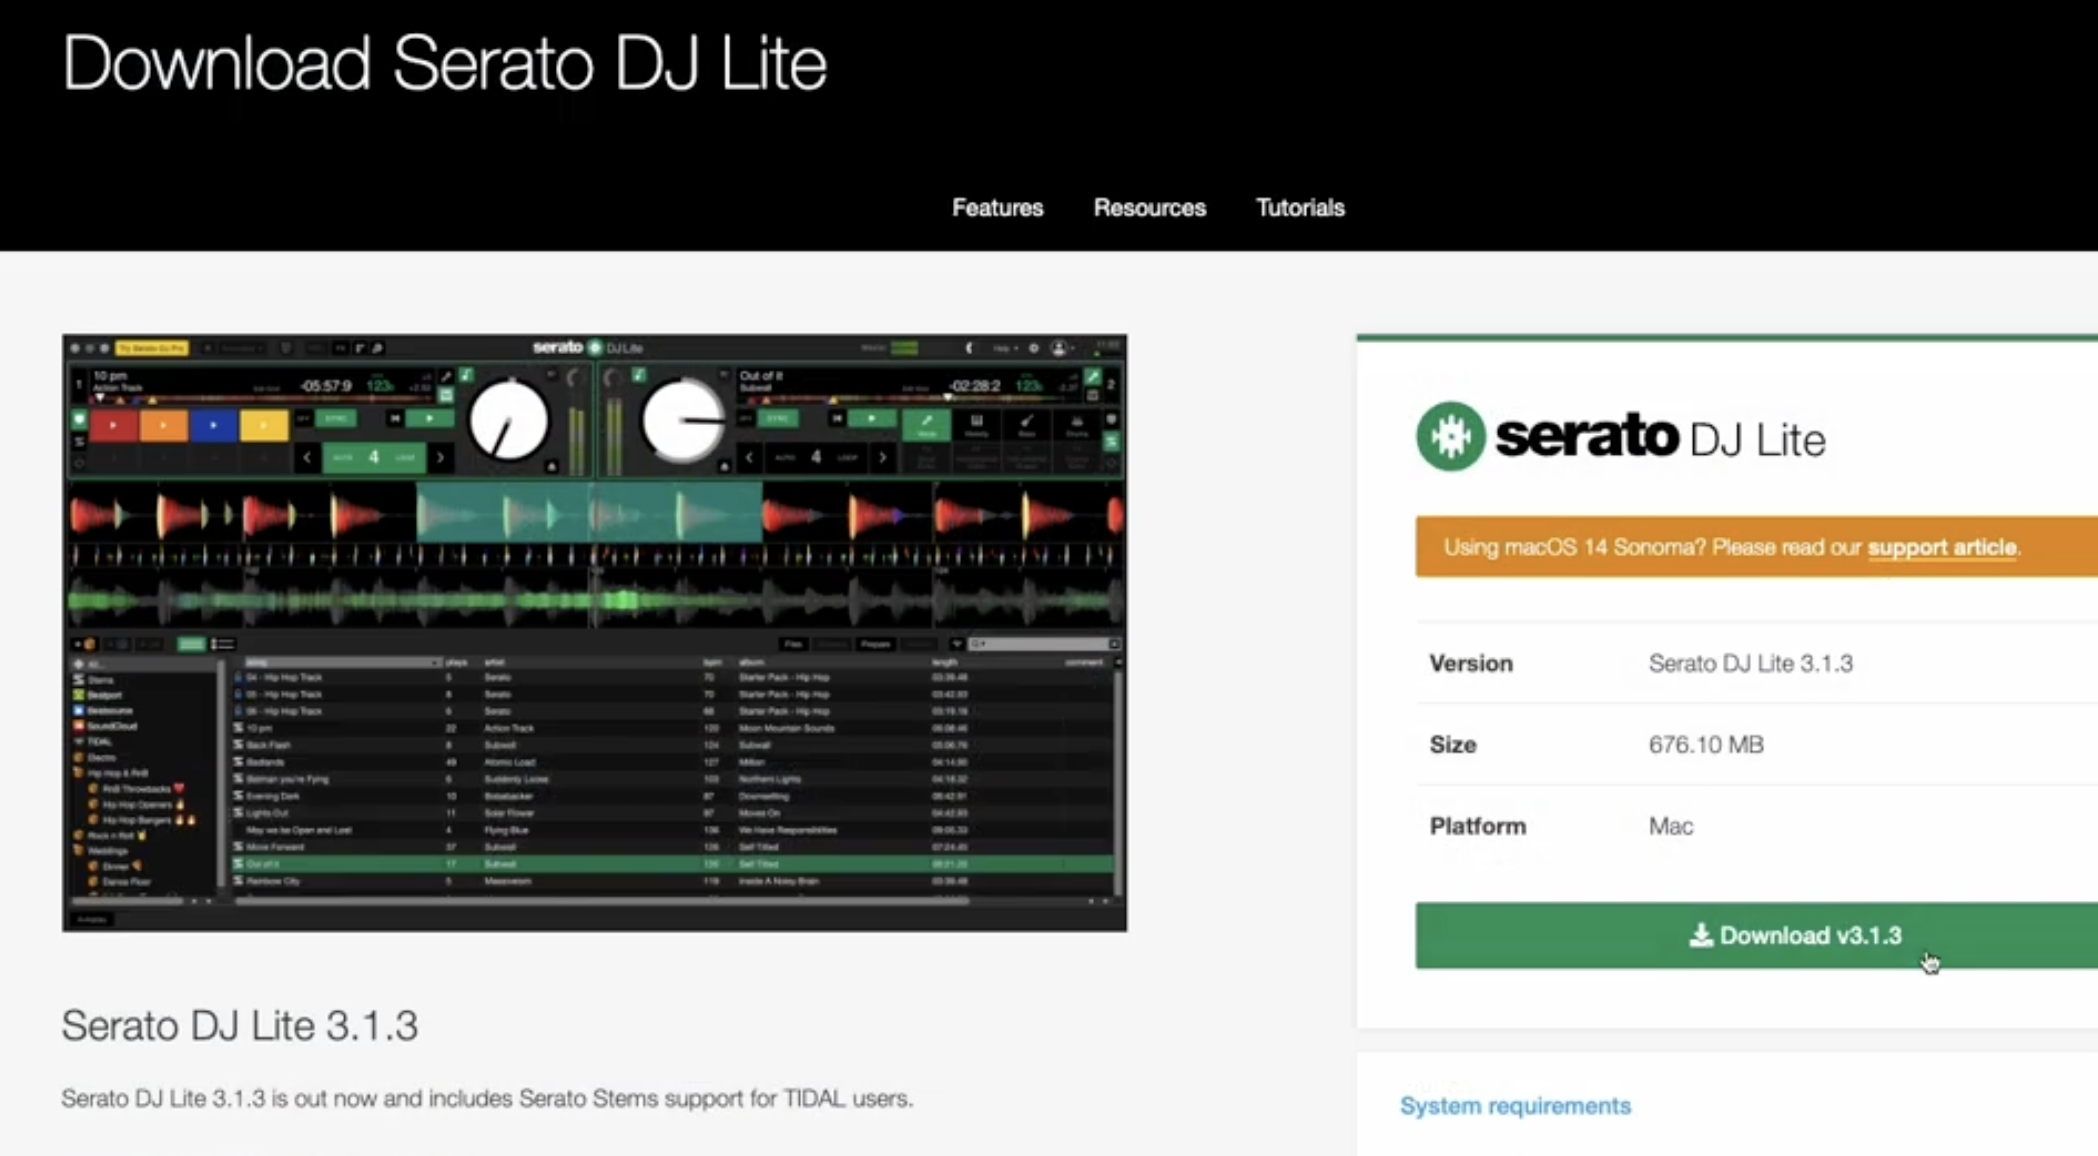
Task: Open the System requirements link
Action: point(1515,1105)
